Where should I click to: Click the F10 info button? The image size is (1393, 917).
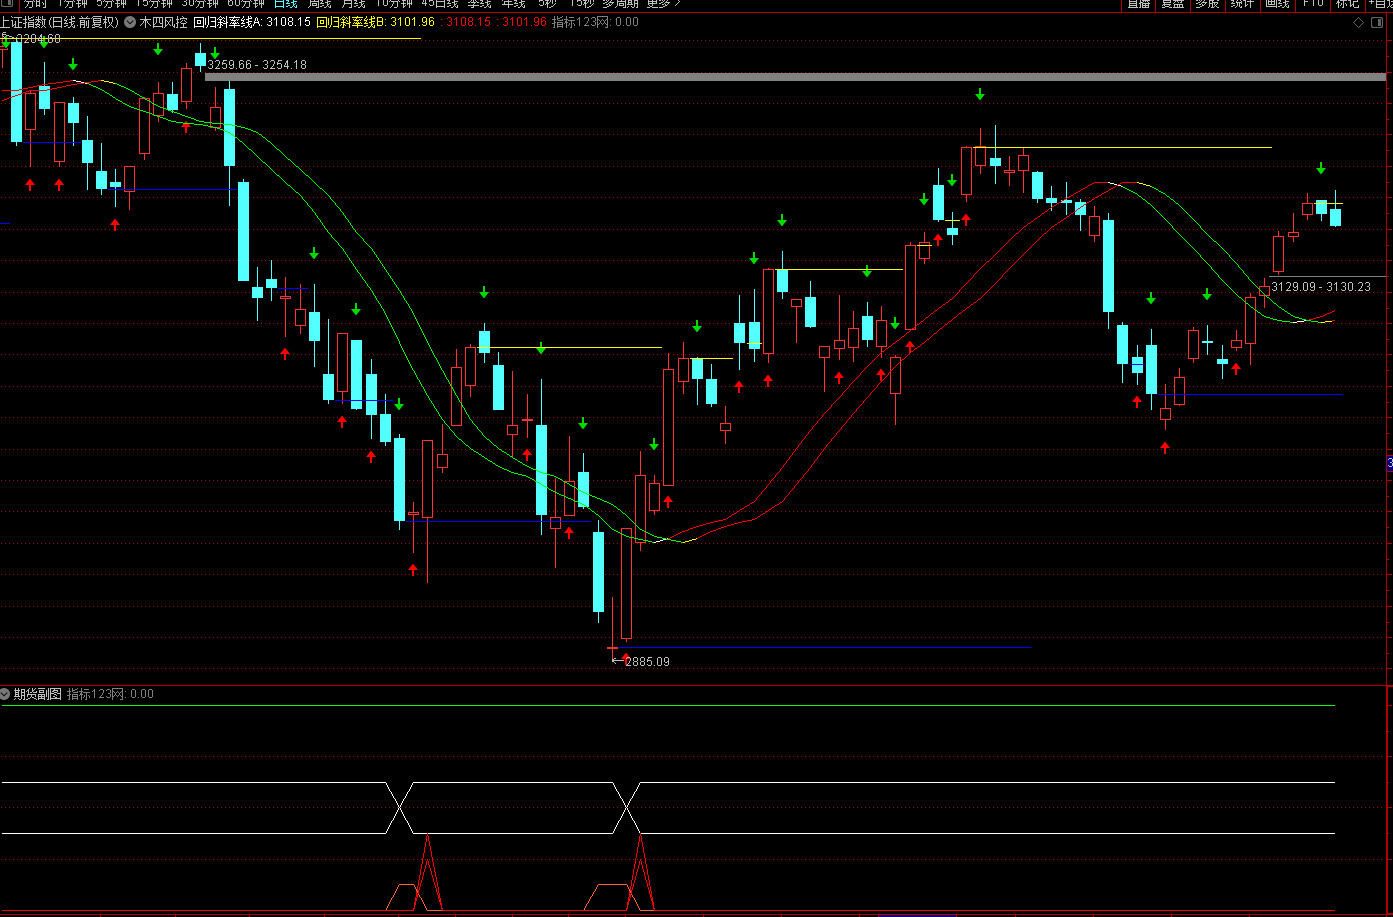[1313, 4]
